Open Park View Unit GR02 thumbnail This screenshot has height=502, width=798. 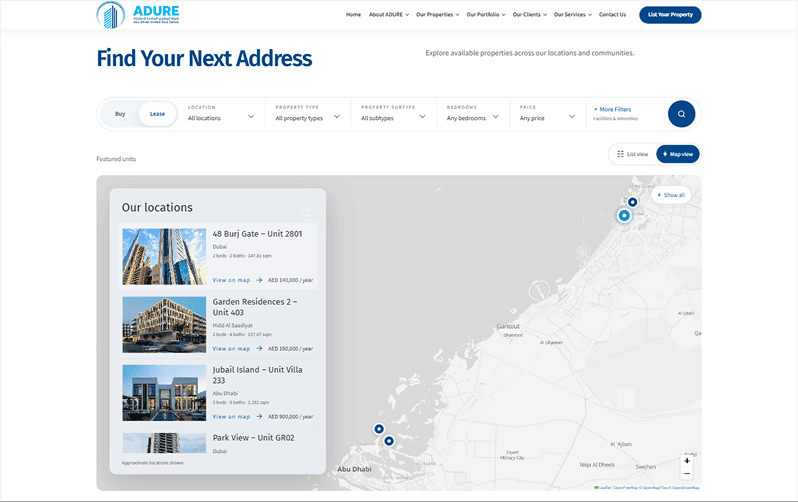click(164, 443)
